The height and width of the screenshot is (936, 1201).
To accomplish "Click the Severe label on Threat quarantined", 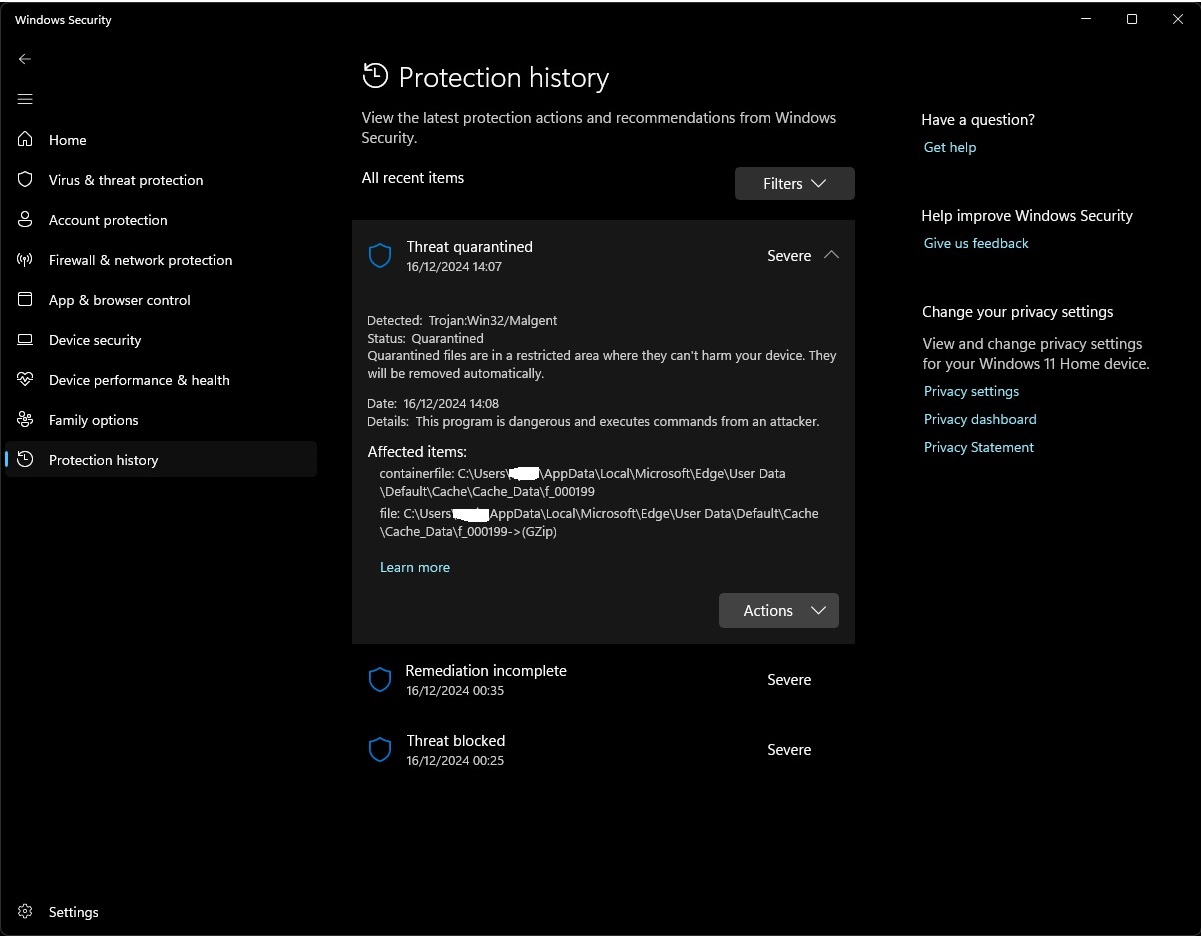I will click(789, 256).
